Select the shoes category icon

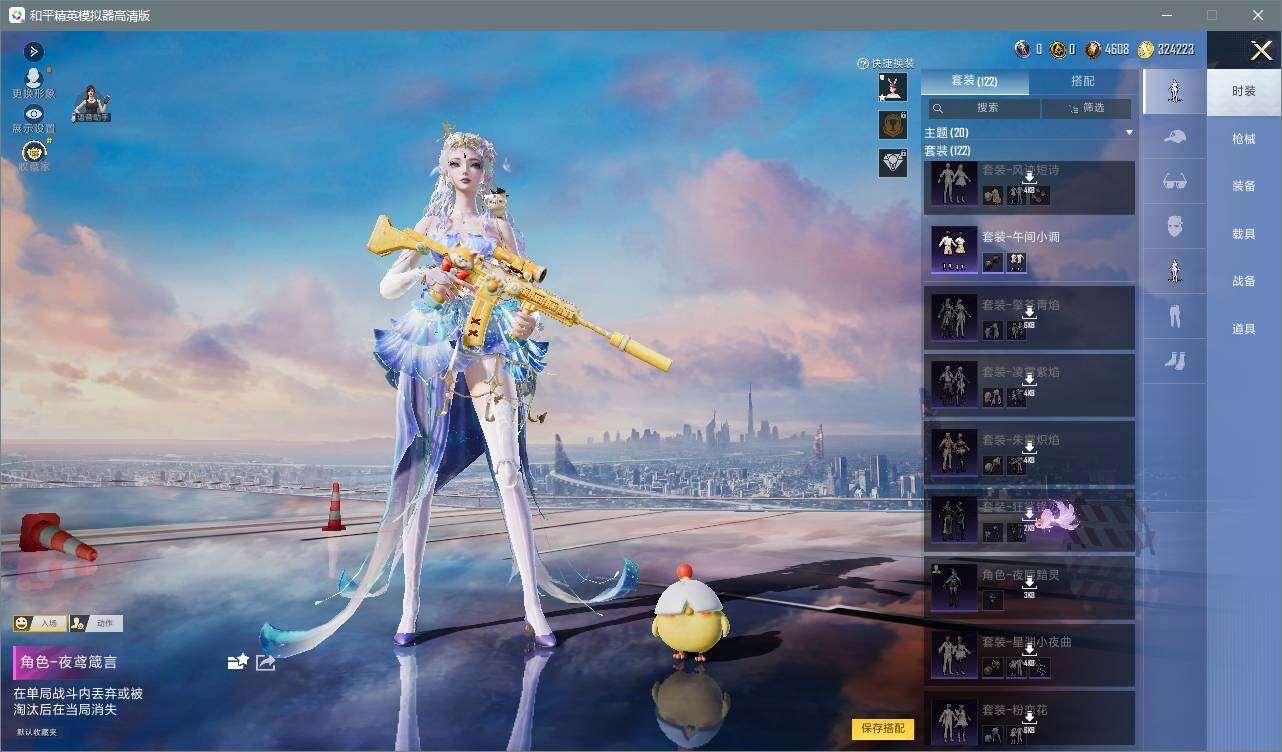tap(1175, 360)
